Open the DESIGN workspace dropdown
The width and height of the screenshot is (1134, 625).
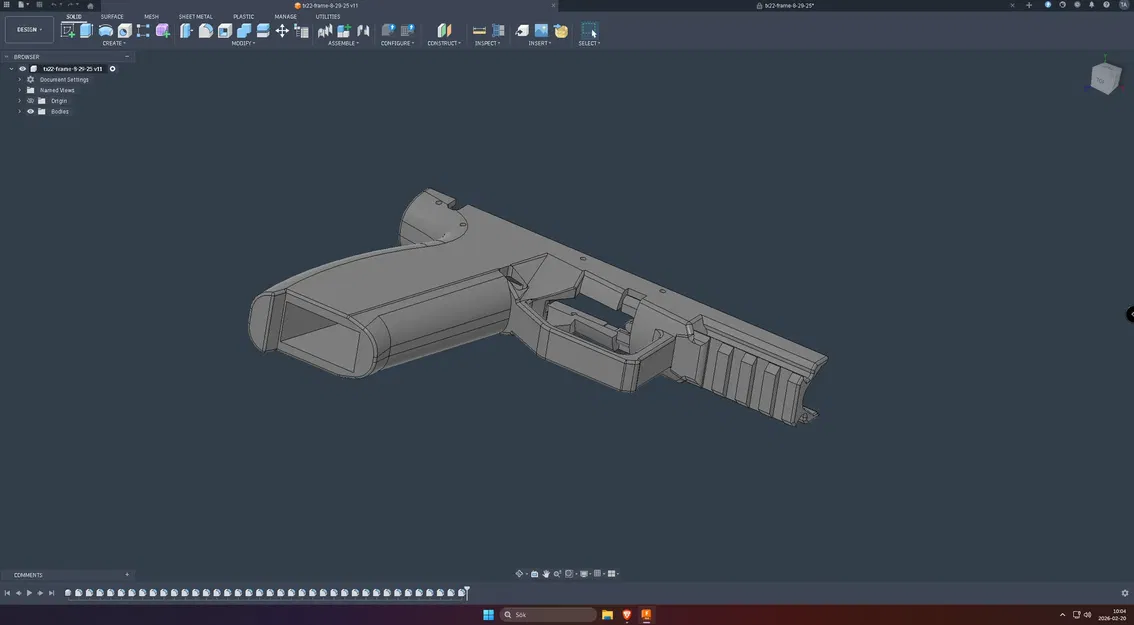(29, 30)
